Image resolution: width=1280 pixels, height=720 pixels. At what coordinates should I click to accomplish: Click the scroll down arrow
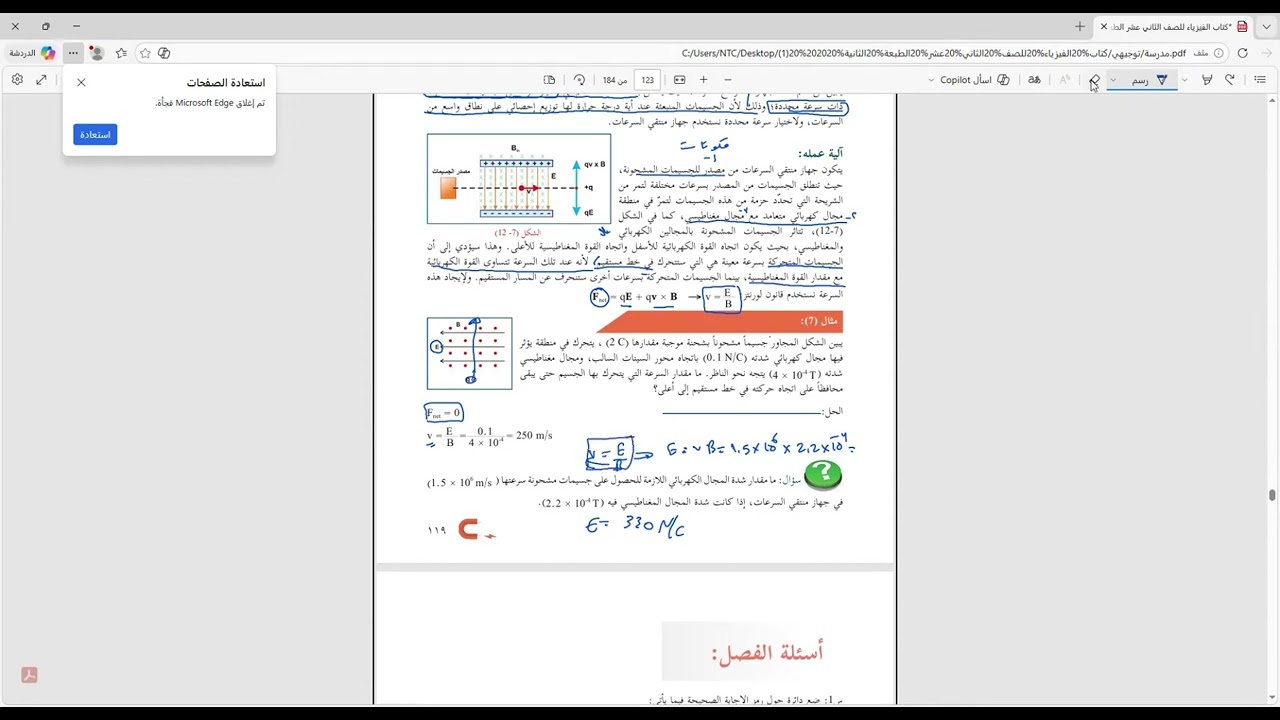coord(1272,697)
